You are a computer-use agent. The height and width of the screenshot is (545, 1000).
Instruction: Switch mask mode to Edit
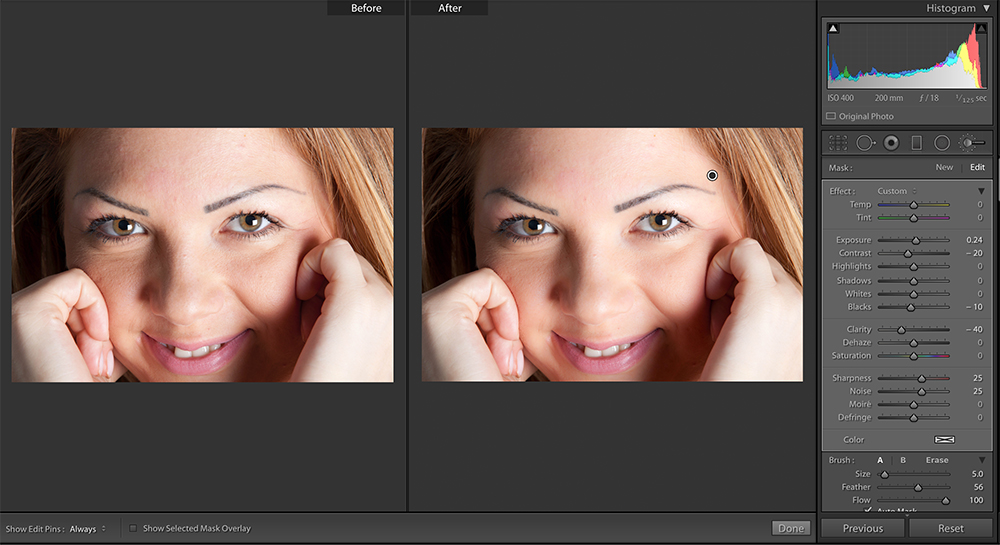pyautogui.click(x=977, y=167)
